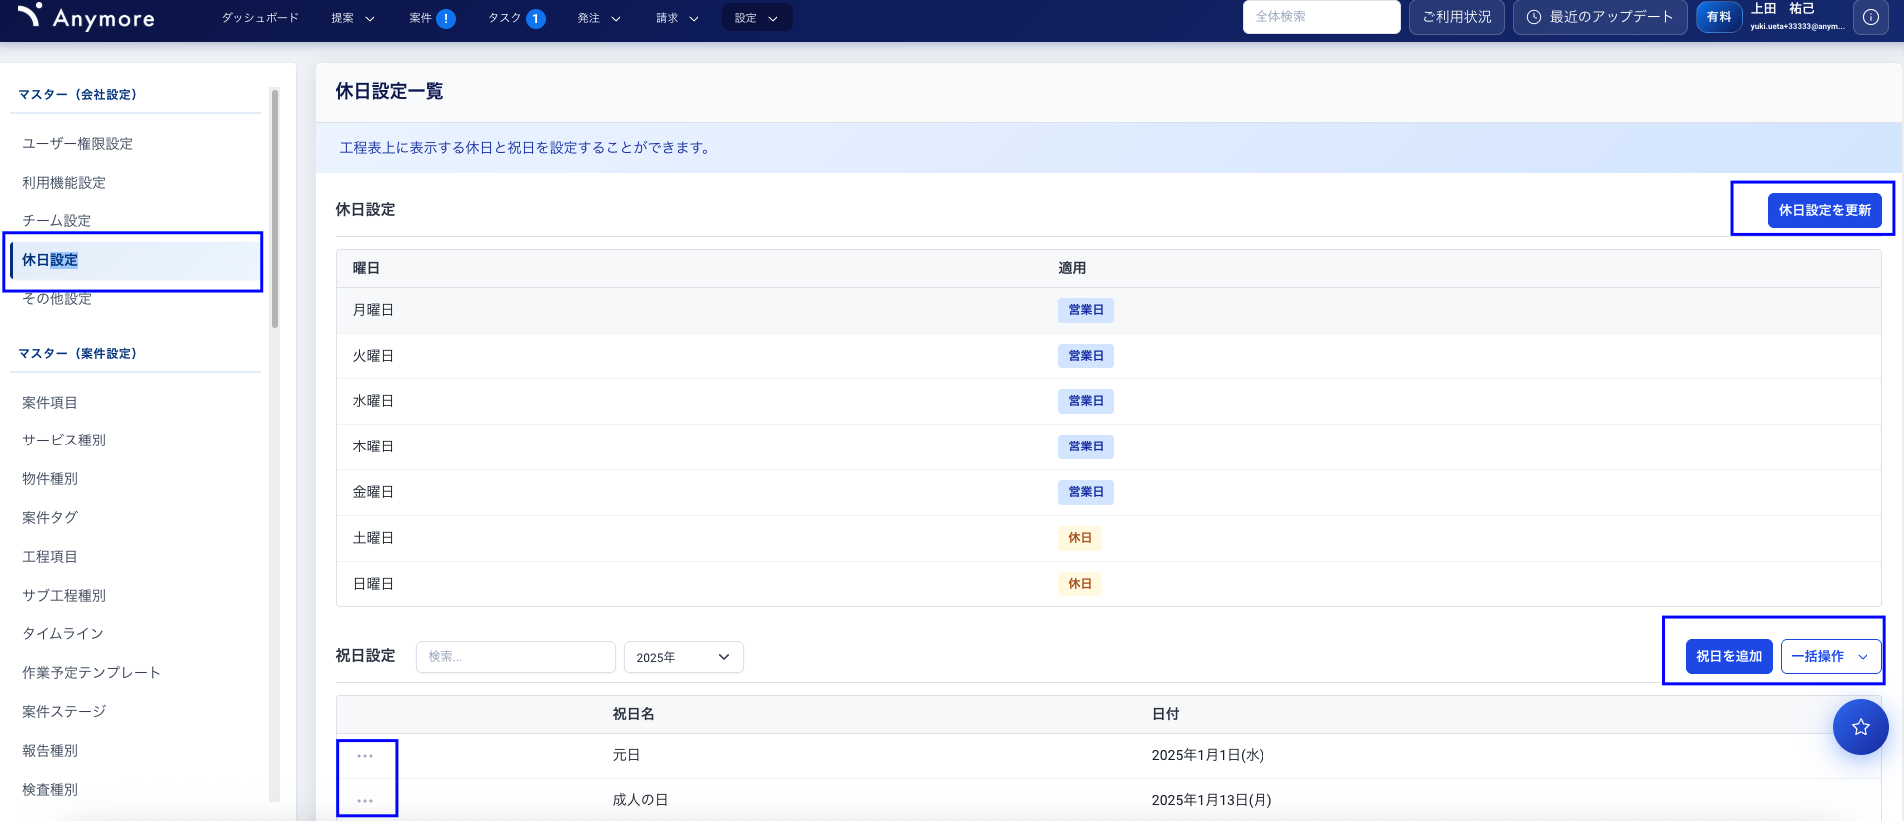Open ユーザー権限設定 in the sidebar
The width and height of the screenshot is (1904, 821).
pos(77,144)
